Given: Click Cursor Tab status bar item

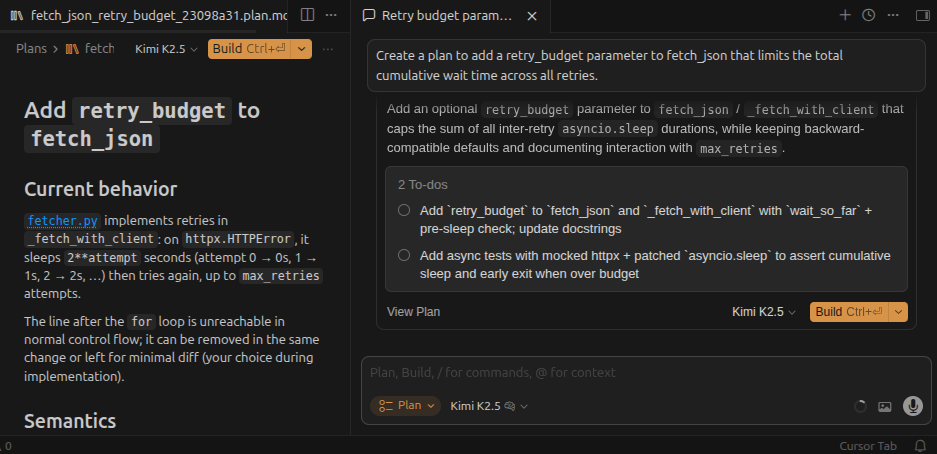Looking at the screenshot, I should pos(868,446).
